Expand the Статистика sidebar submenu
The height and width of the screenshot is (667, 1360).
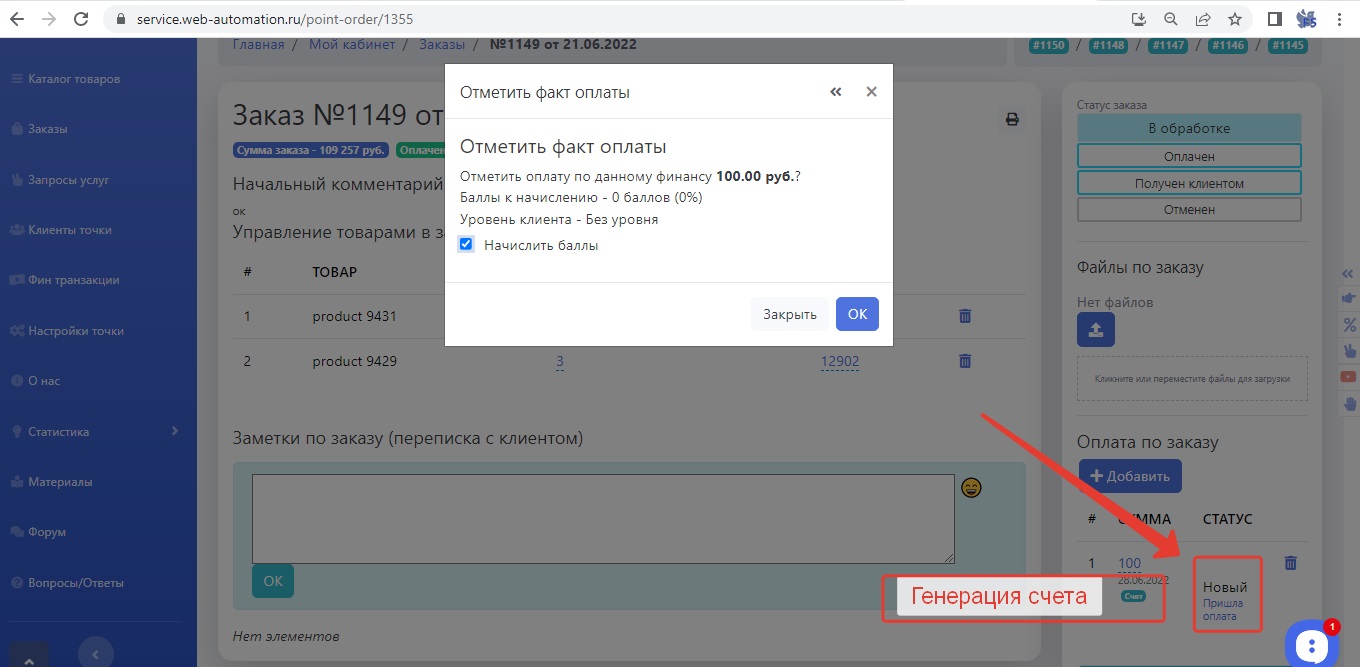click(x=174, y=431)
